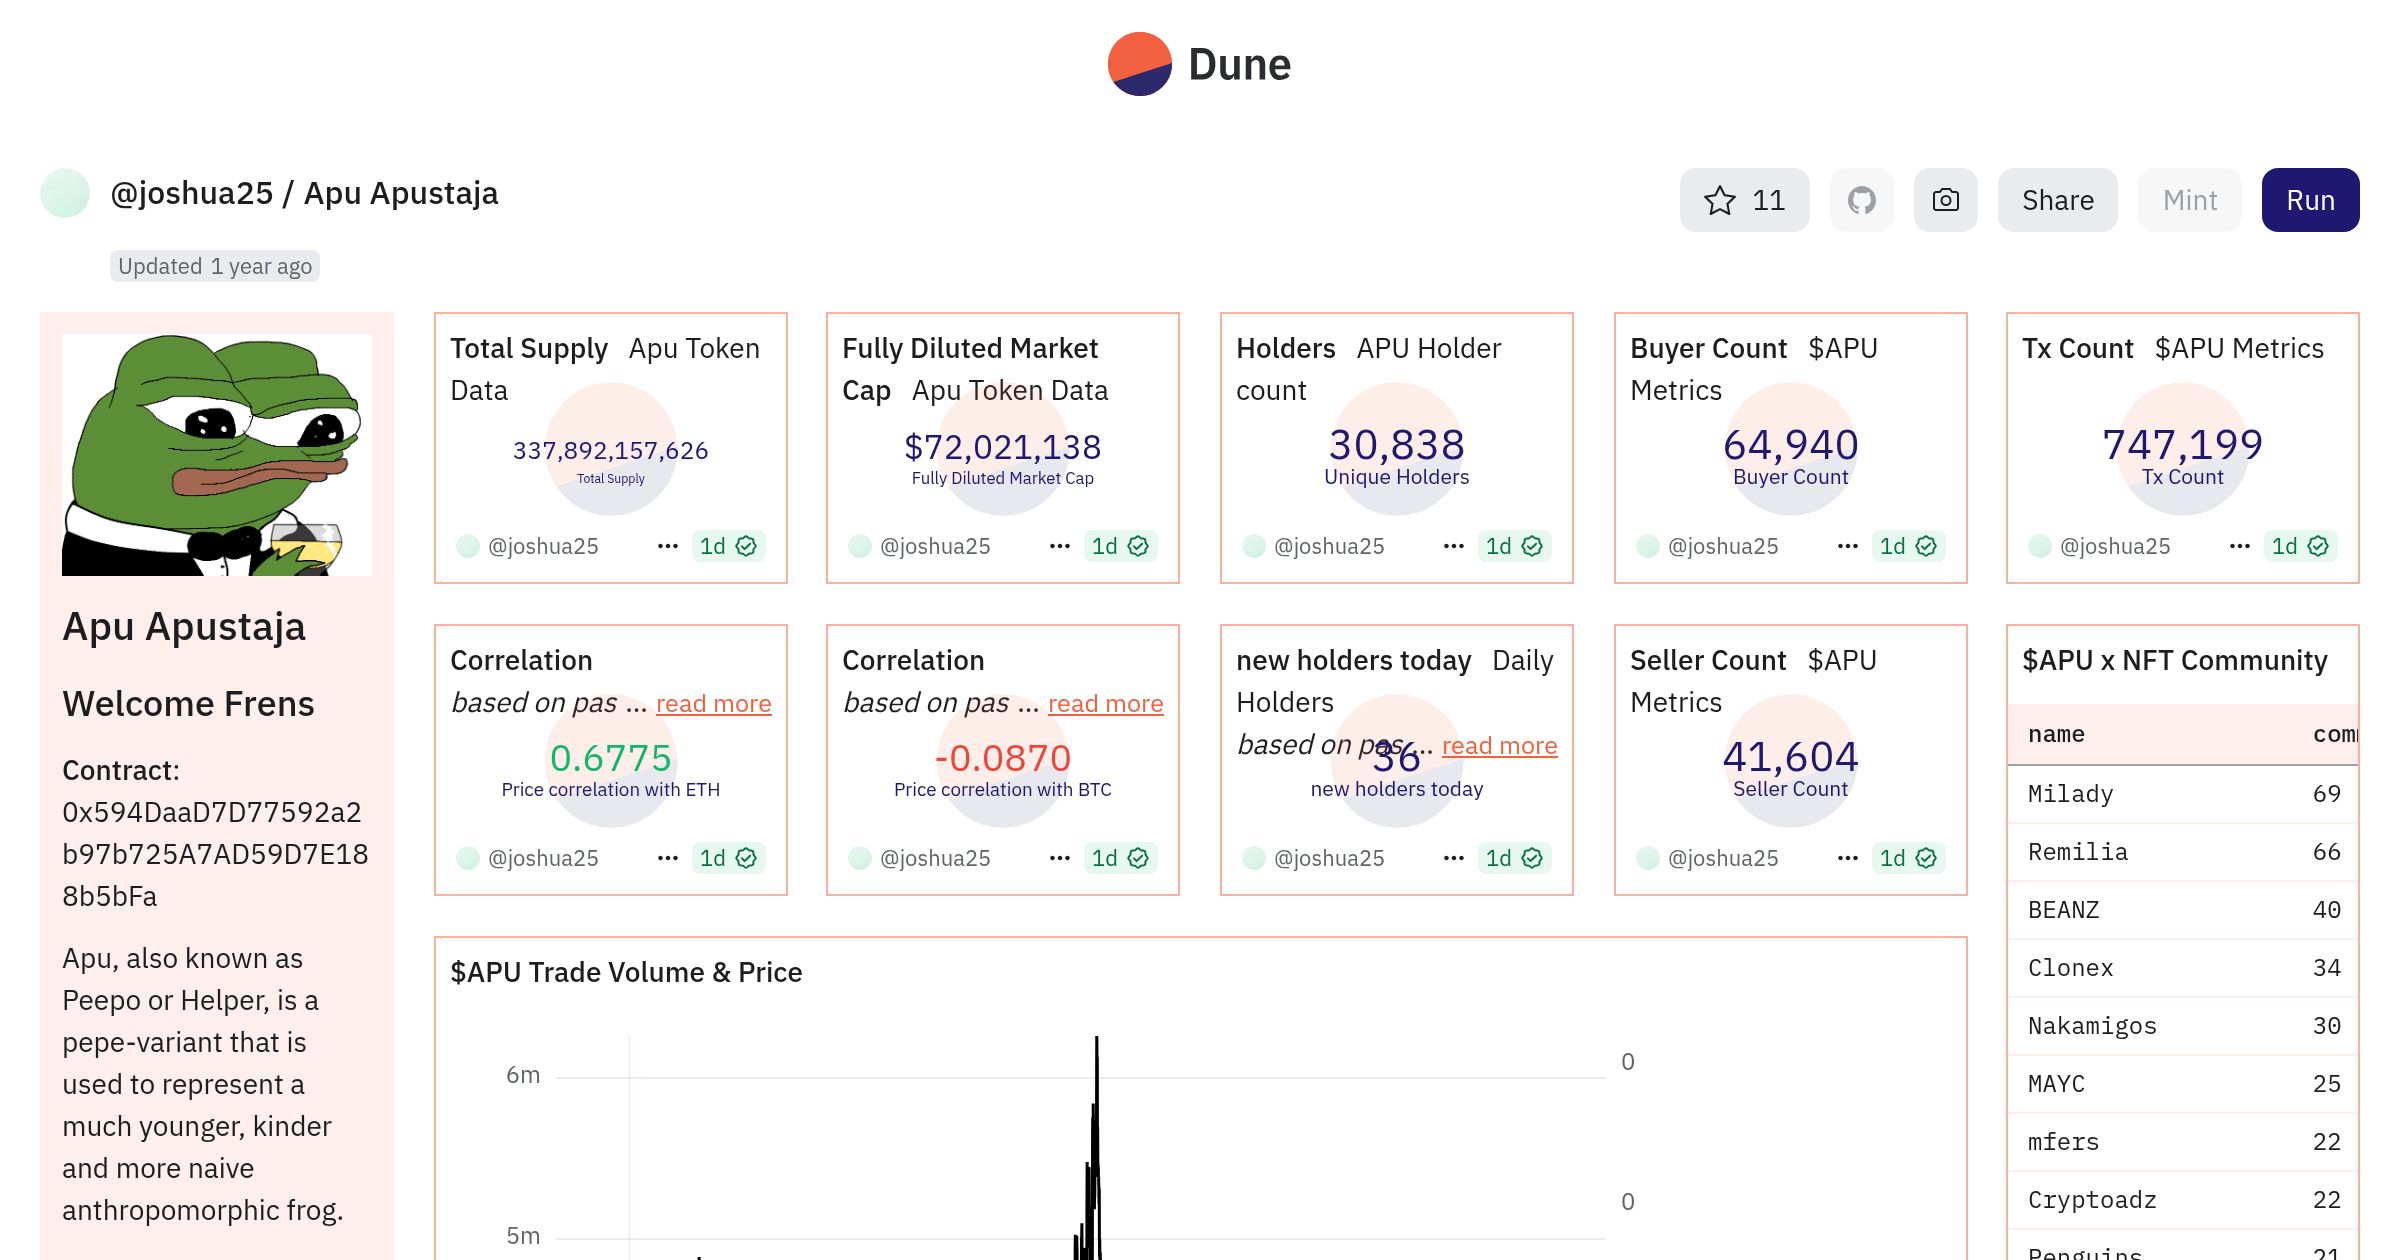The image size is (2400, 1260).
Task: Click the -0.0870 BTC correlation value
Action: [1002, 758]
